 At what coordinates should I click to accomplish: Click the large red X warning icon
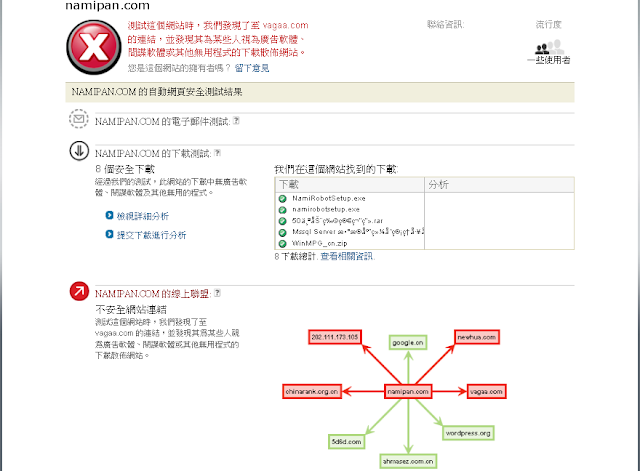(x=94, y=47)
